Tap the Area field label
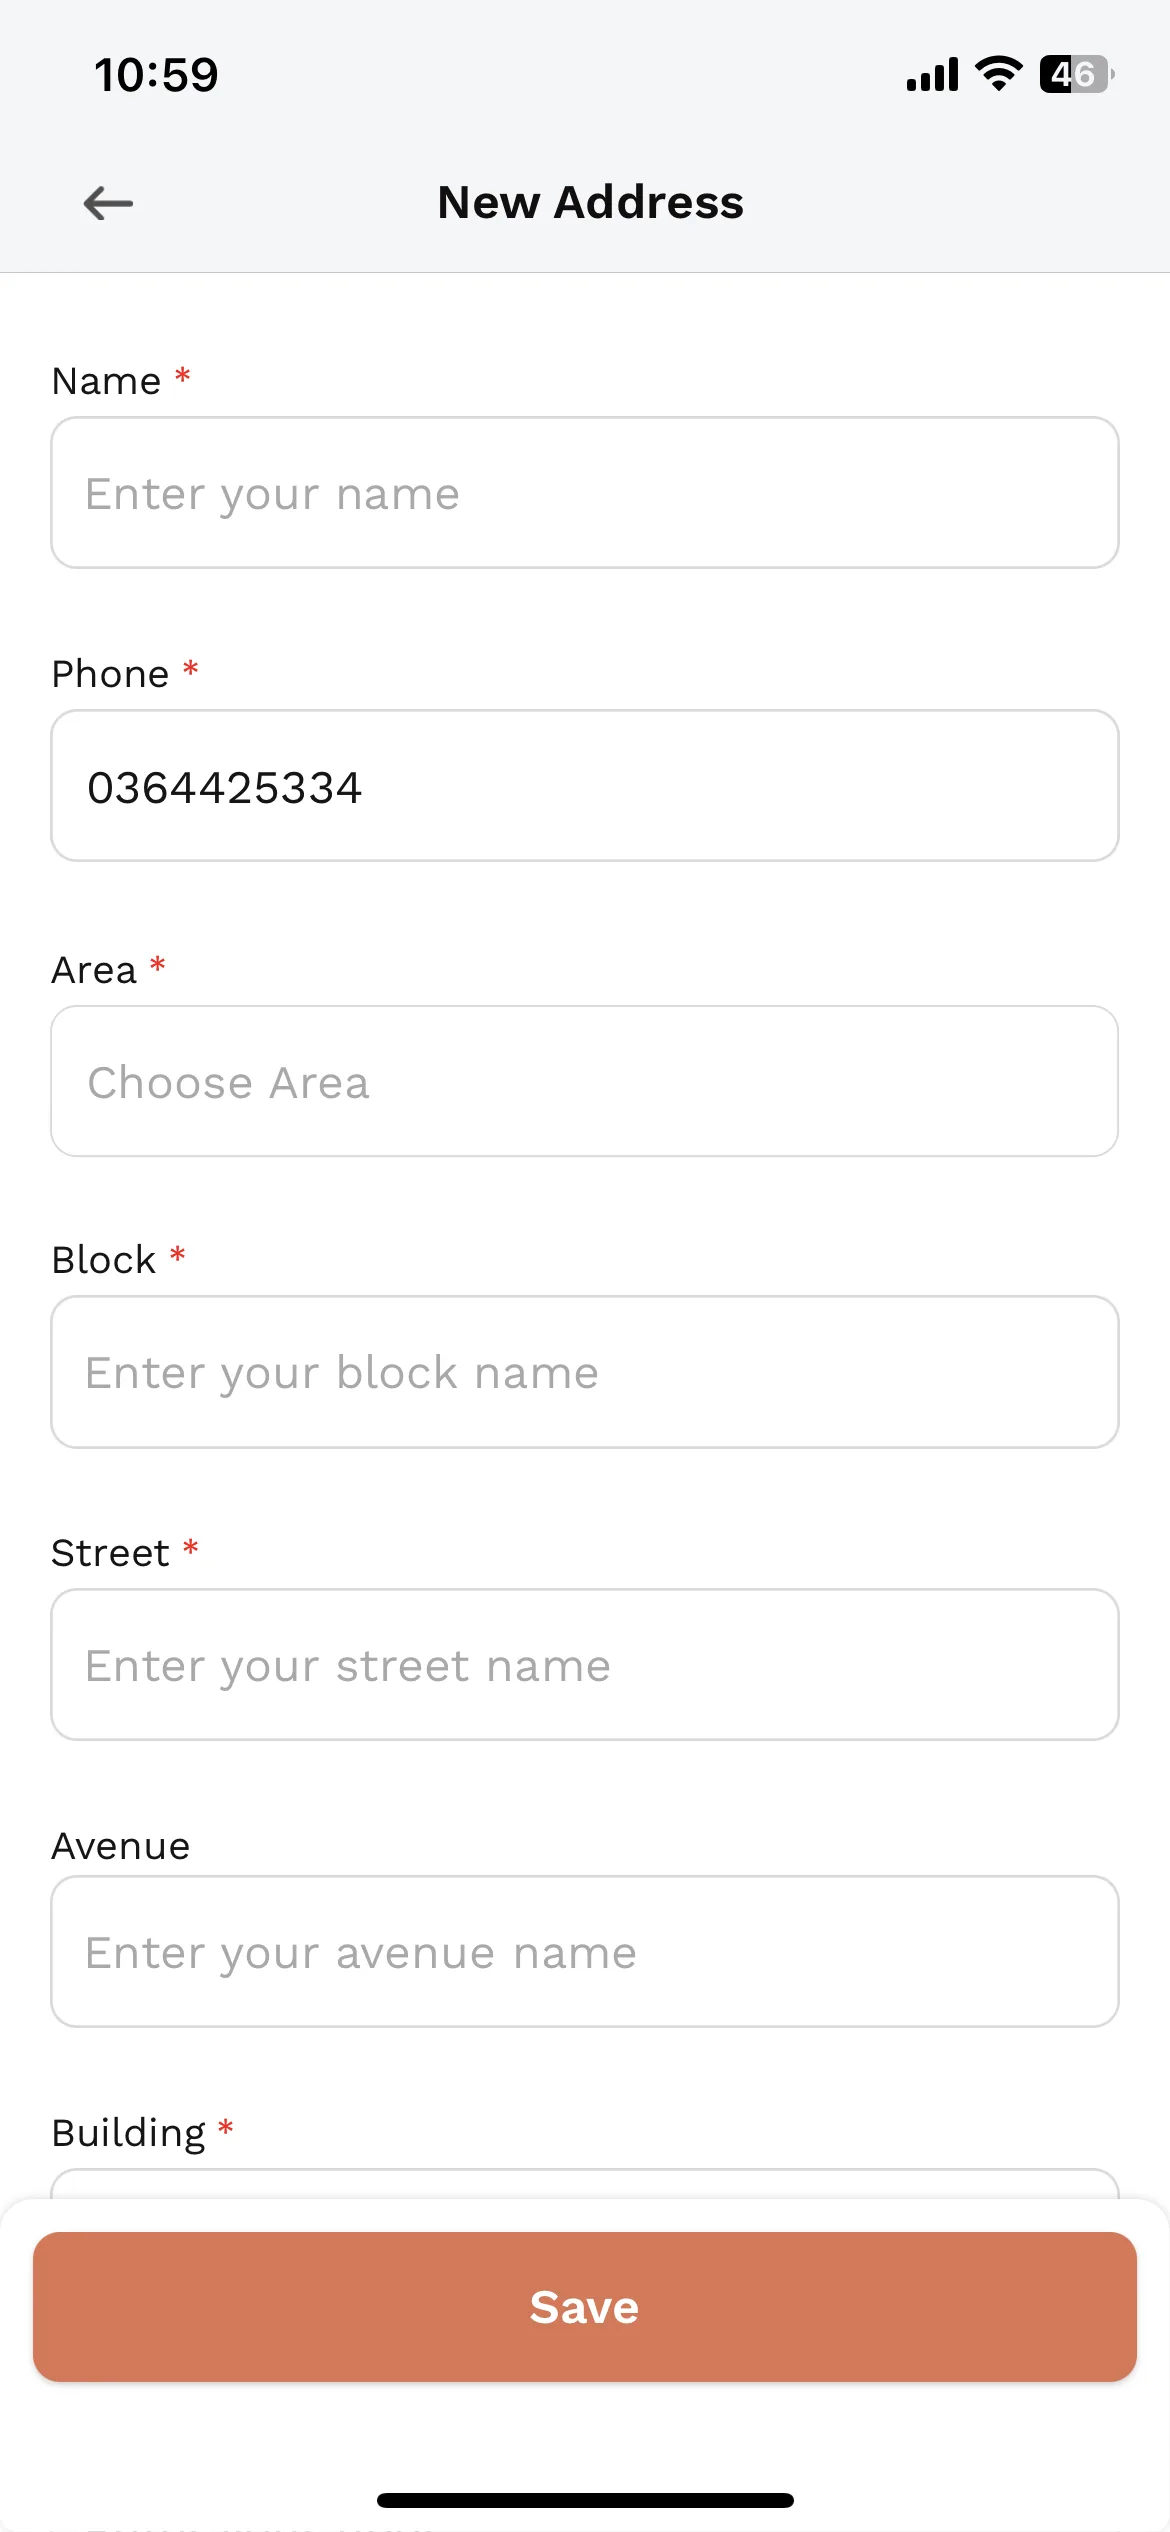Image resolution: width=1170 pixels, height=2532 pixels. 94,970
